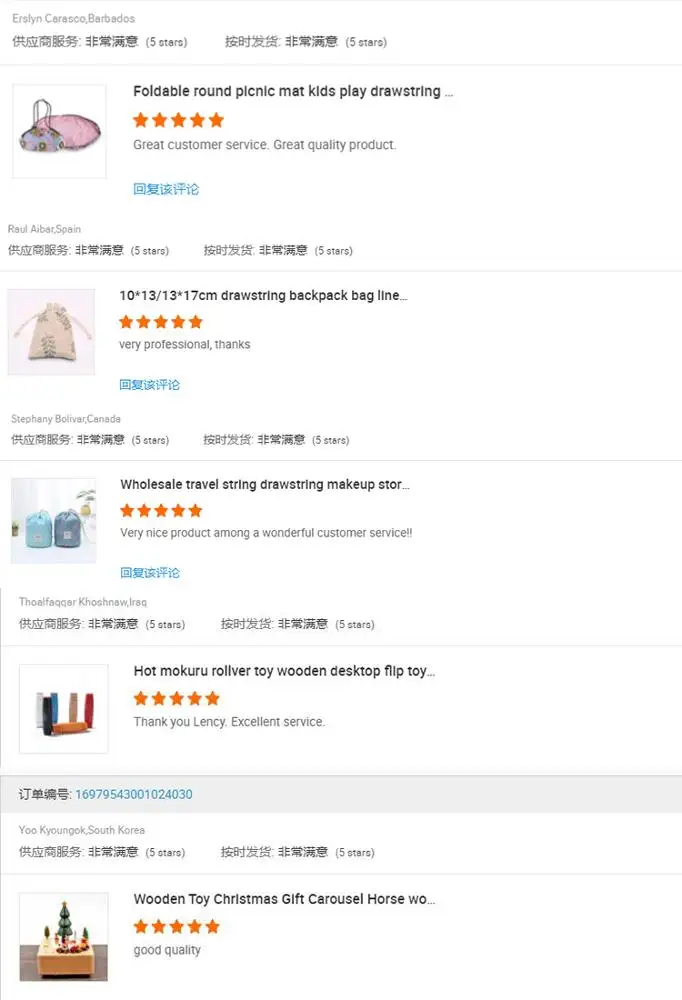Reply to the makeup storage bag review
Viewport: 682px width, 1000px height.
tap(150, 573)
